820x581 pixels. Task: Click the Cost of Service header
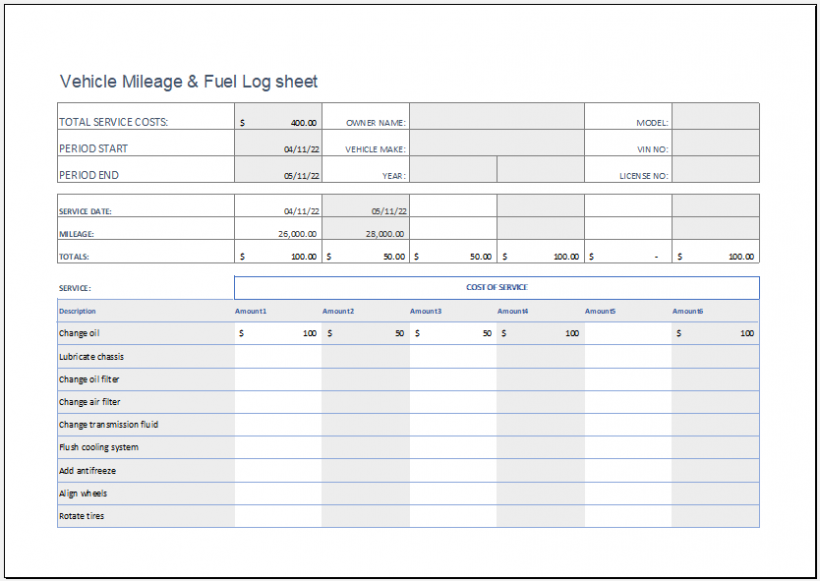(497, 288)
